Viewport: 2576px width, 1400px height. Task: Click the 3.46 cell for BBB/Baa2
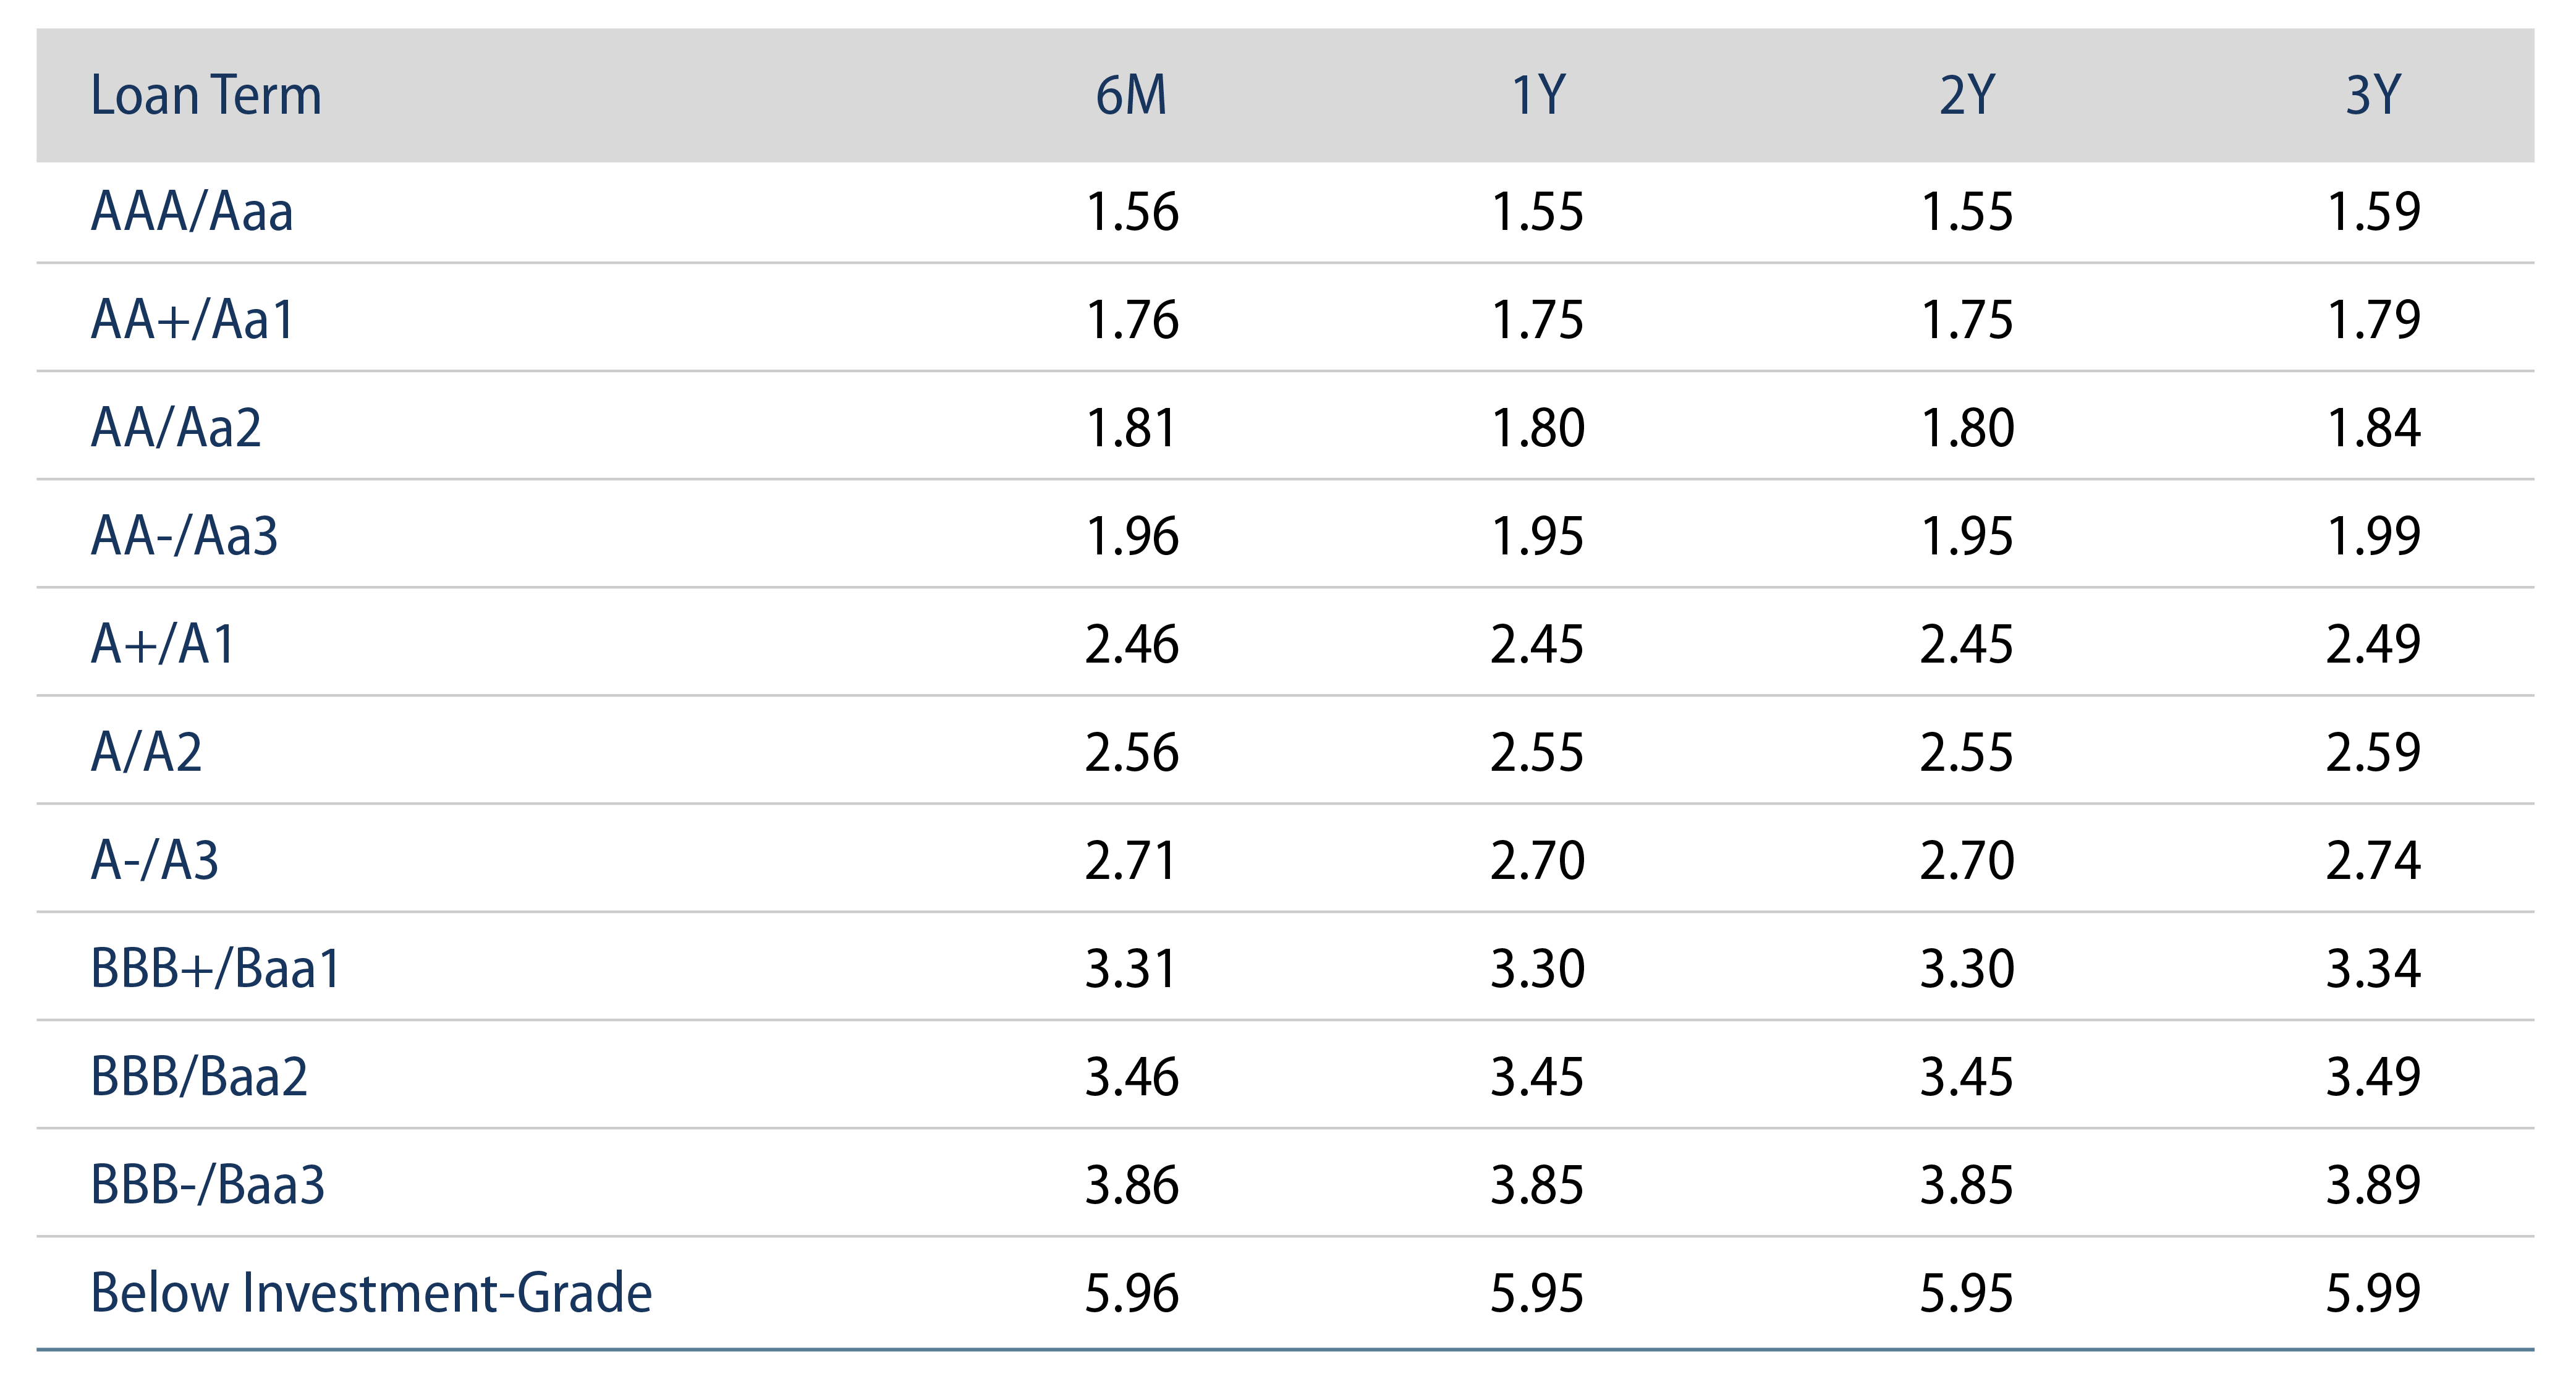point(1132,1077)
